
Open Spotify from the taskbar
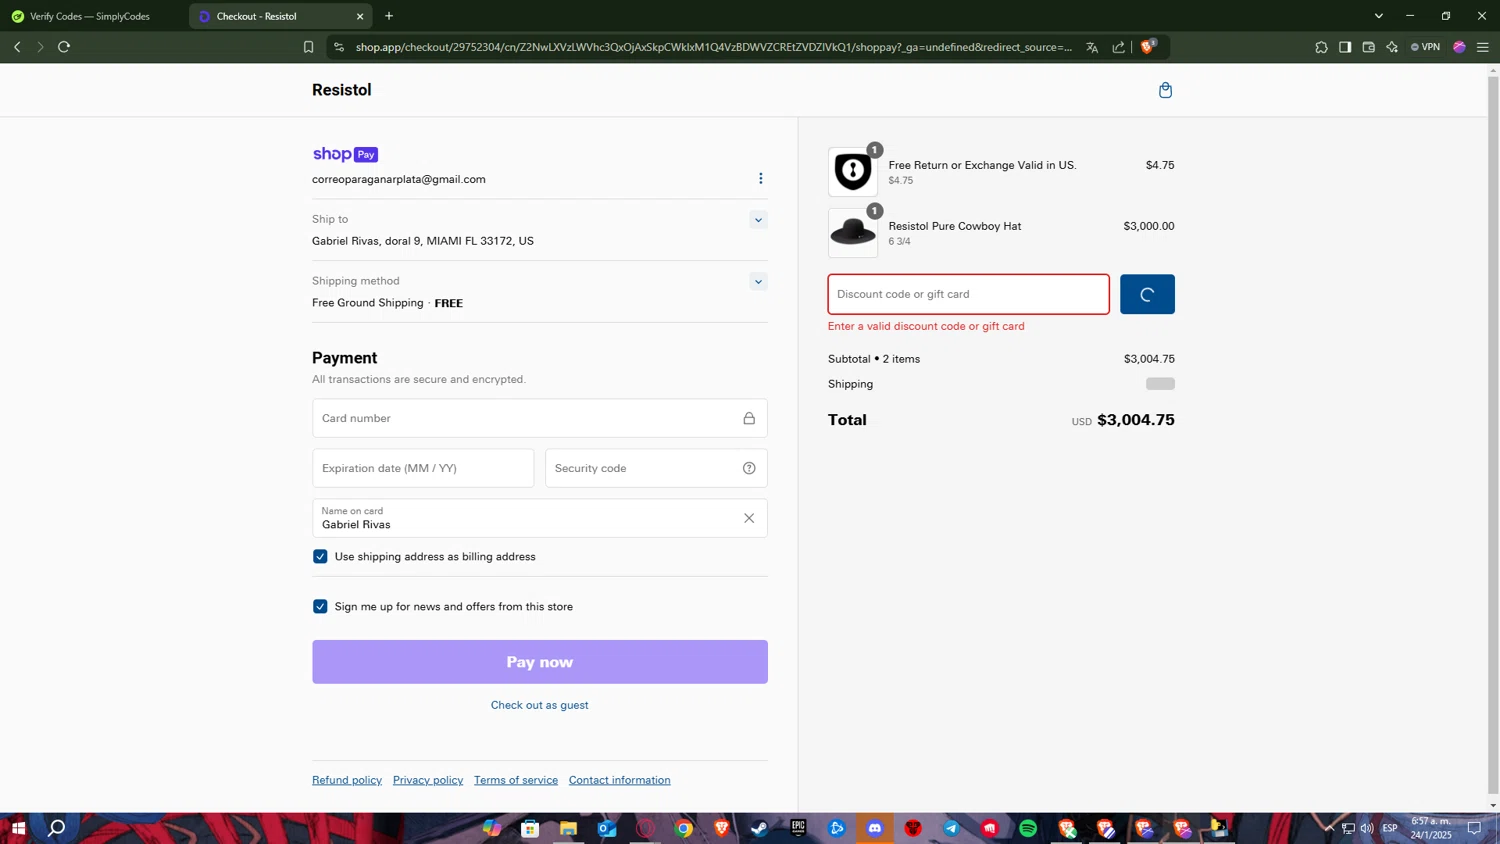pyautogui.click(x=1028, y=828)
